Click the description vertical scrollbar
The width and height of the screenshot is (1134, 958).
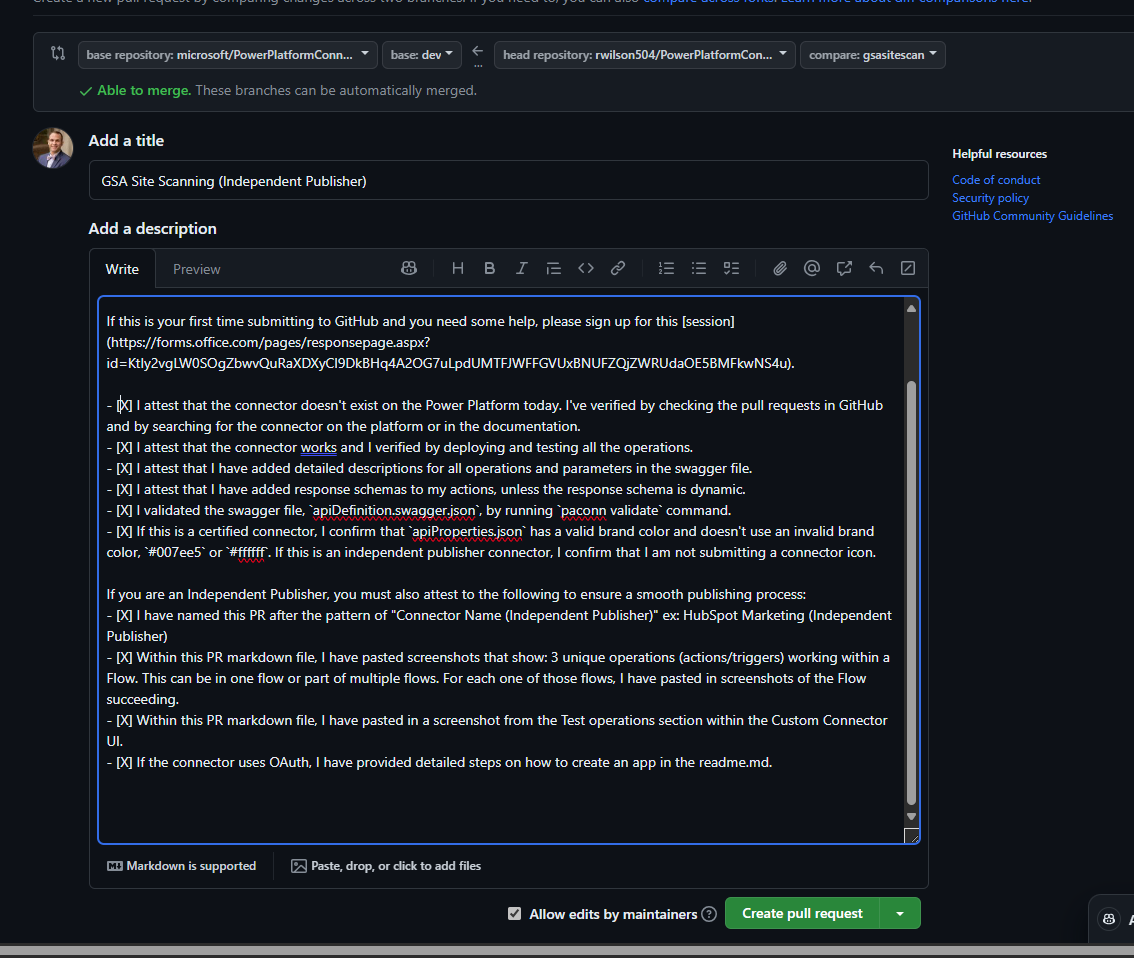[x=911, y=561]
